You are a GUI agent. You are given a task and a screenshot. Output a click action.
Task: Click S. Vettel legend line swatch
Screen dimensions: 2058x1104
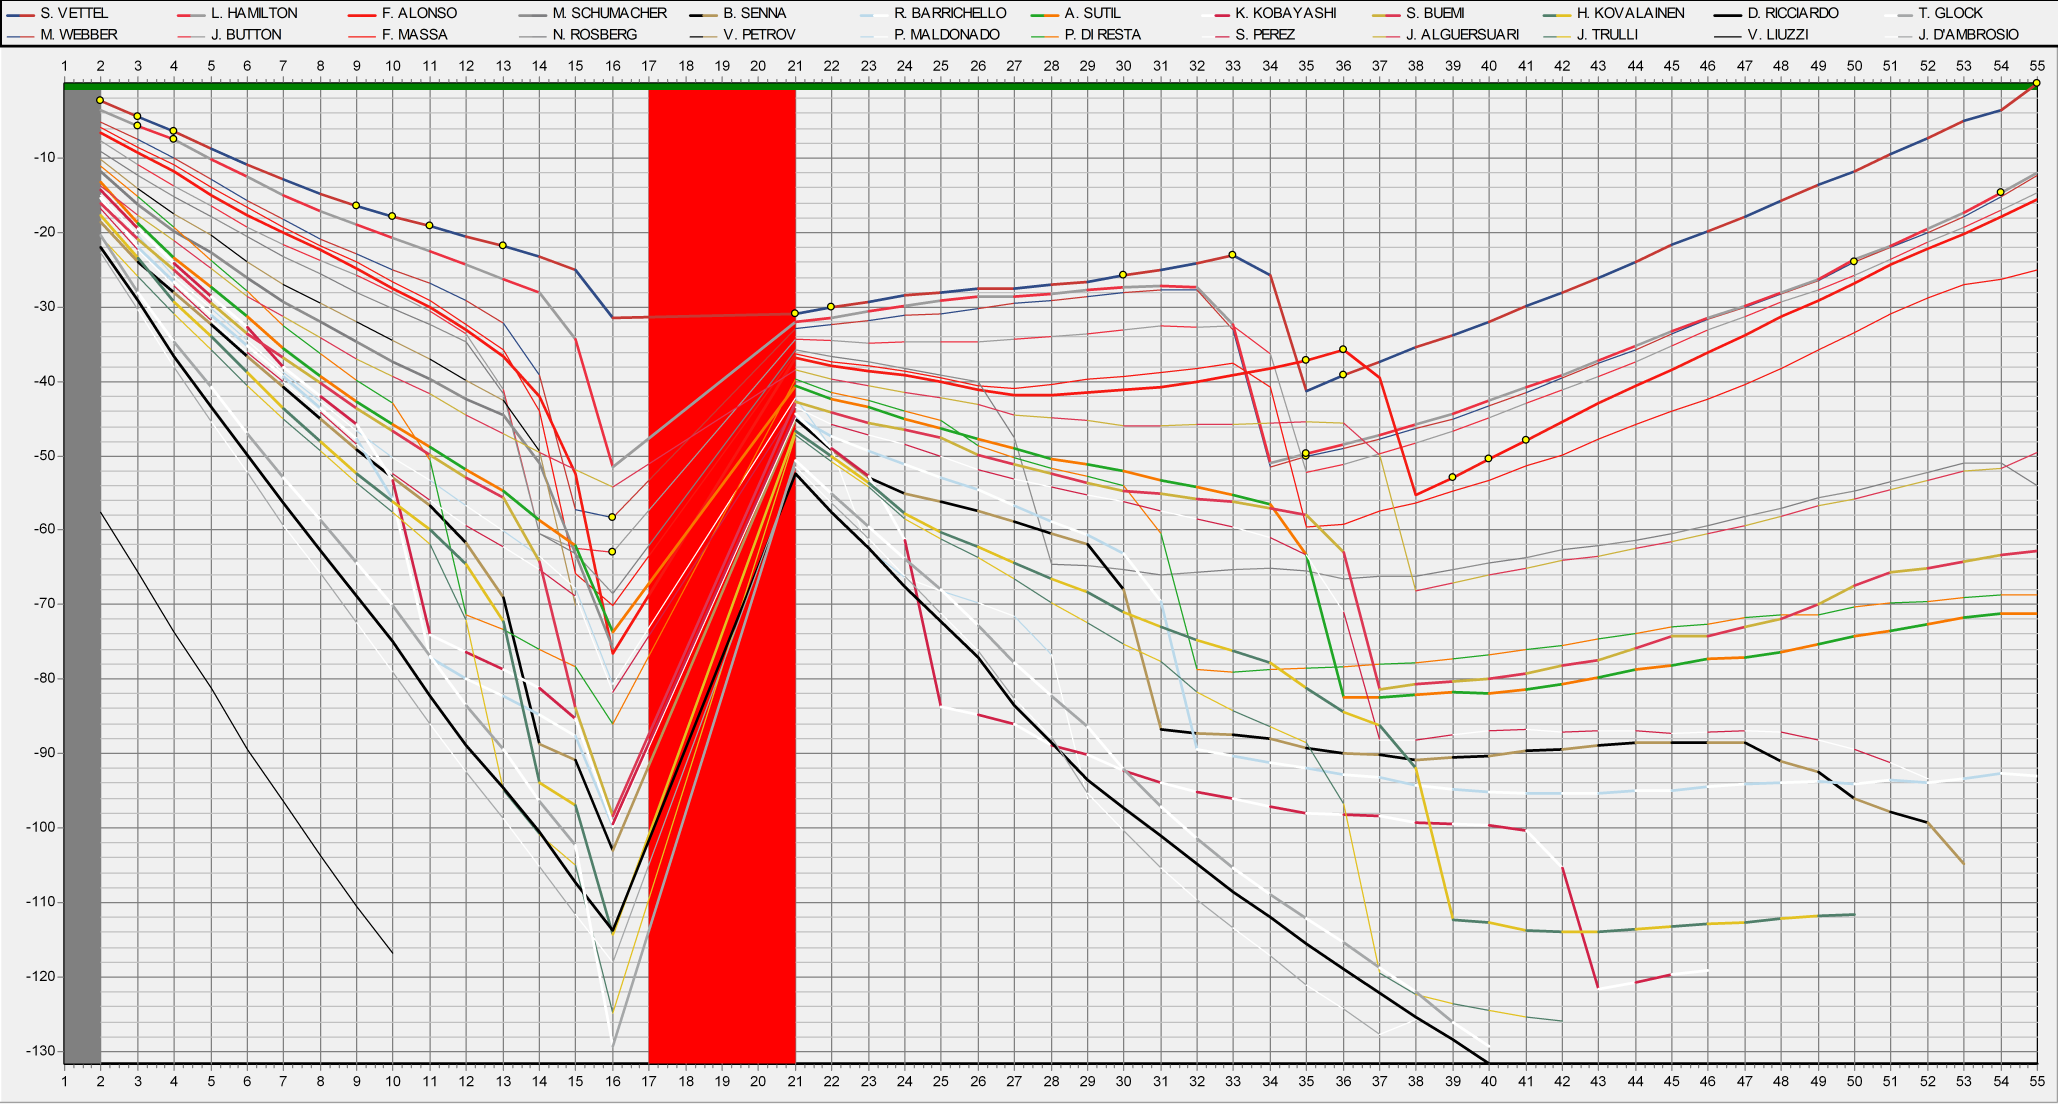pos(20,14)
